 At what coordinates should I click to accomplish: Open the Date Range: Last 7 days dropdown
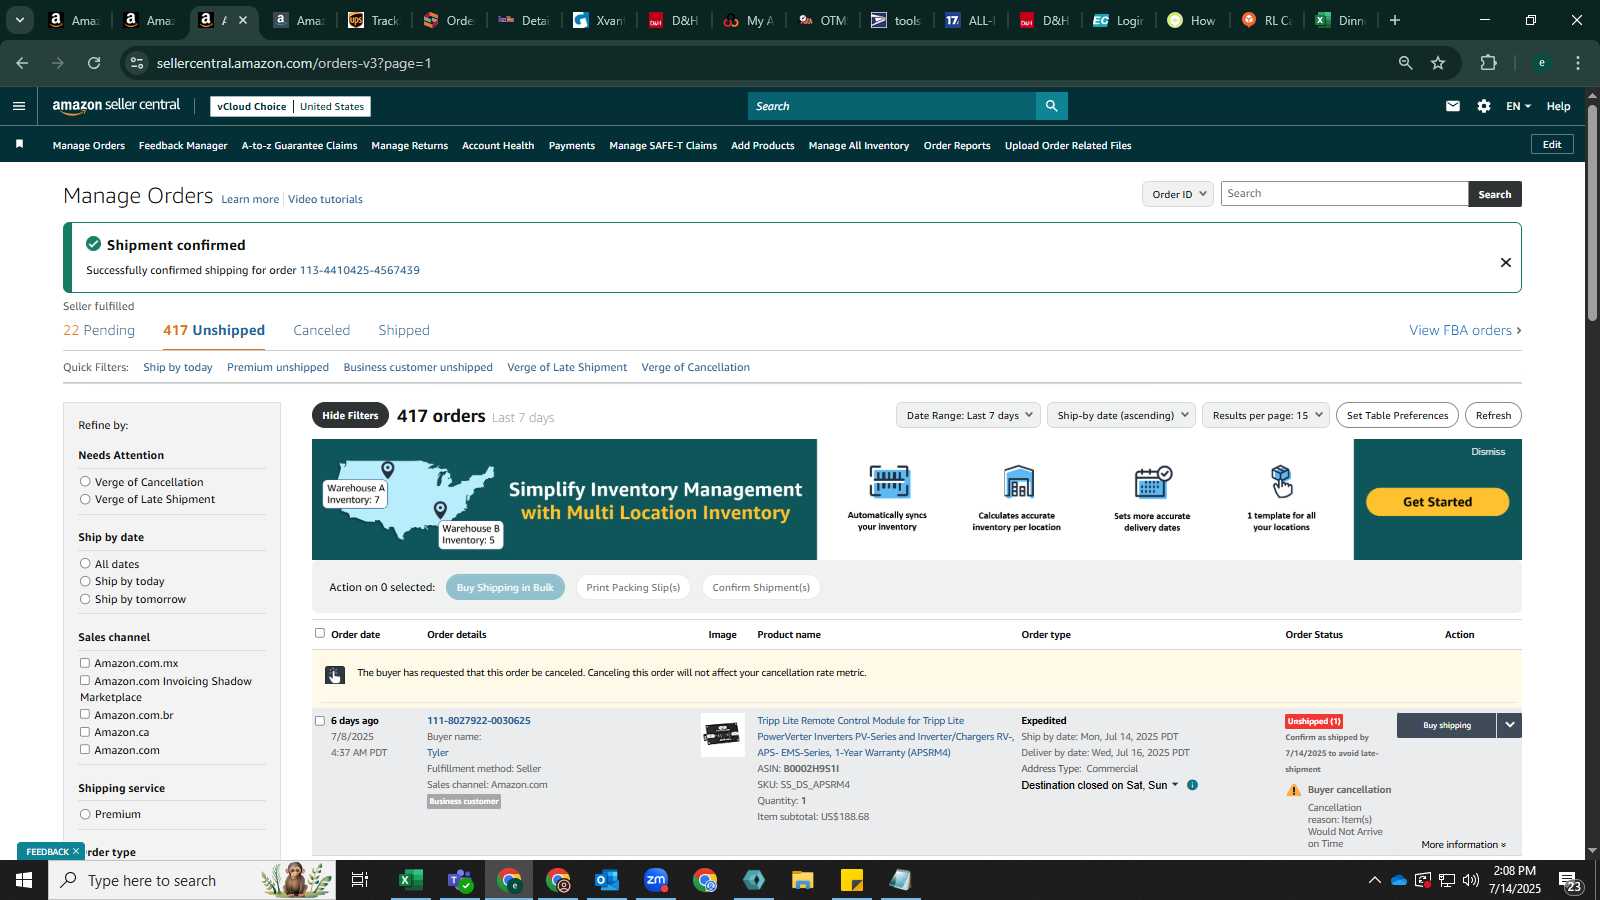pyautogui.click(x=968, y=415)
